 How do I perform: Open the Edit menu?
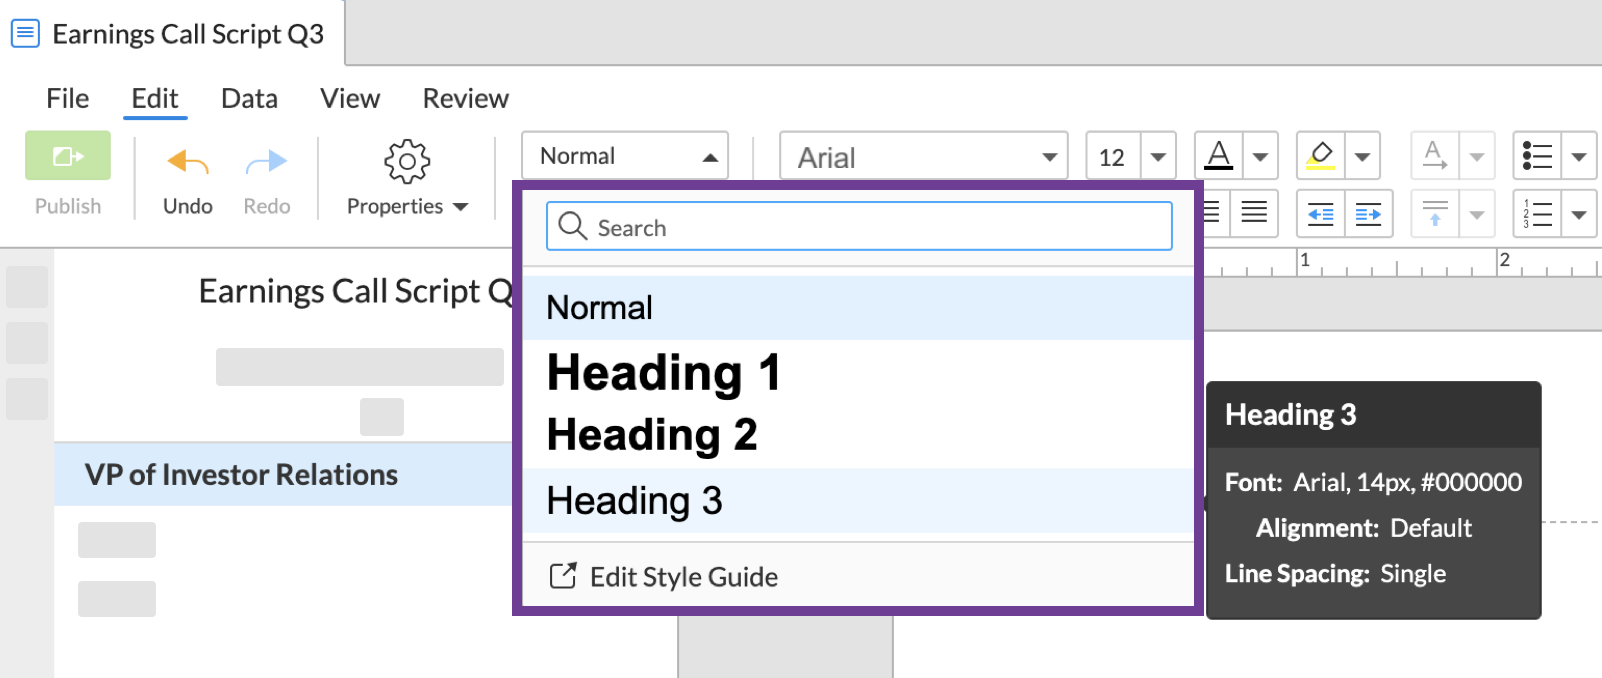coord(153,98)
